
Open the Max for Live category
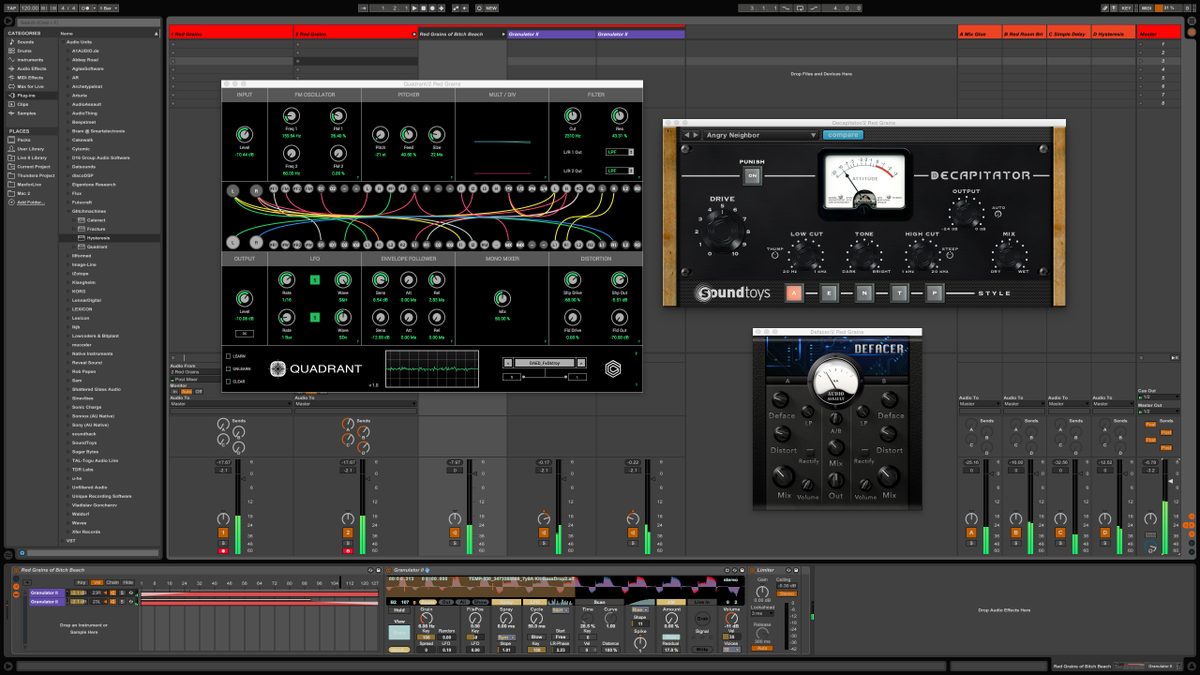pyautogui.click(x=30, y=86)
